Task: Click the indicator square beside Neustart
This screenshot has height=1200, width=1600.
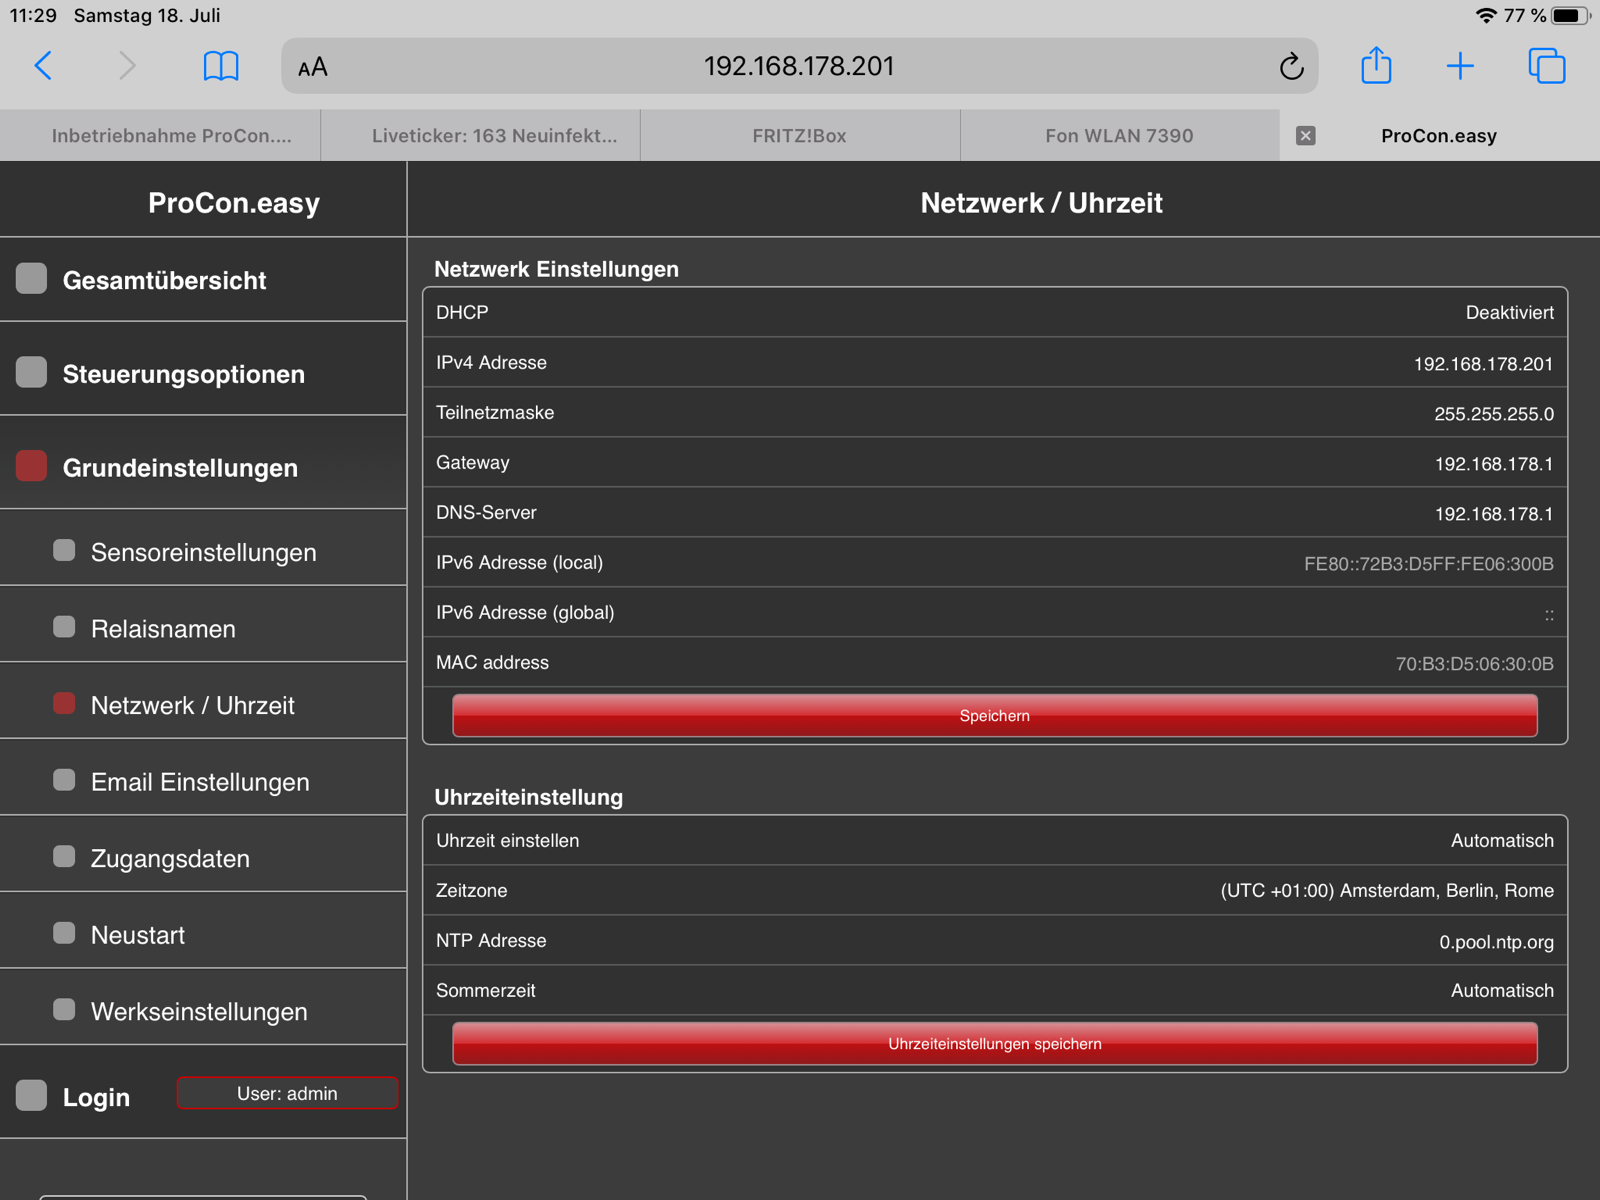Action: coord(64,933)
